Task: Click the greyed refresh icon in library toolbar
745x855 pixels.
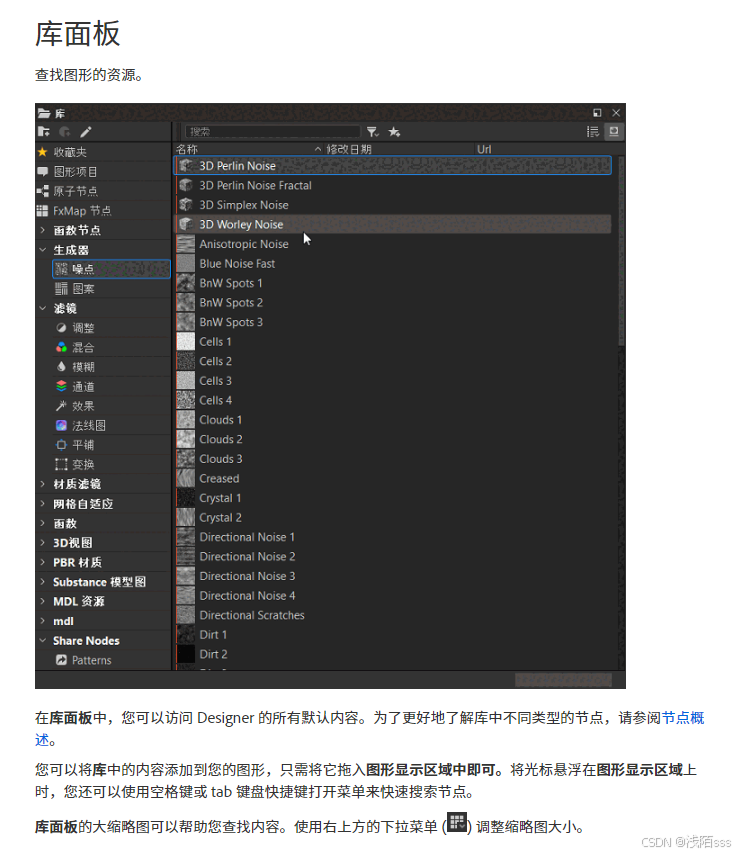Action: [65, 131]
